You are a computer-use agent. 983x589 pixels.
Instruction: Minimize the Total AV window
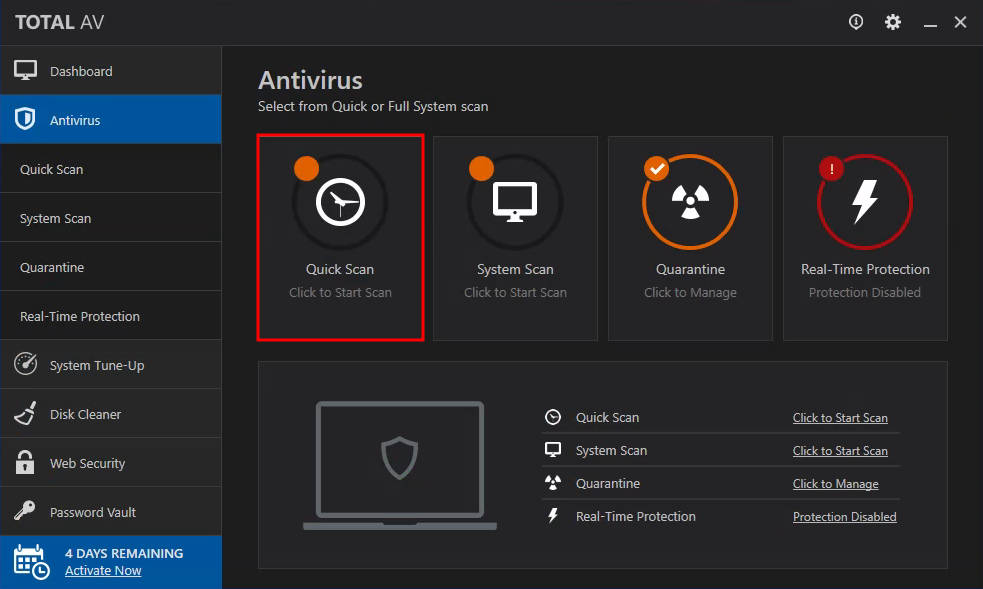coord(930,26)
